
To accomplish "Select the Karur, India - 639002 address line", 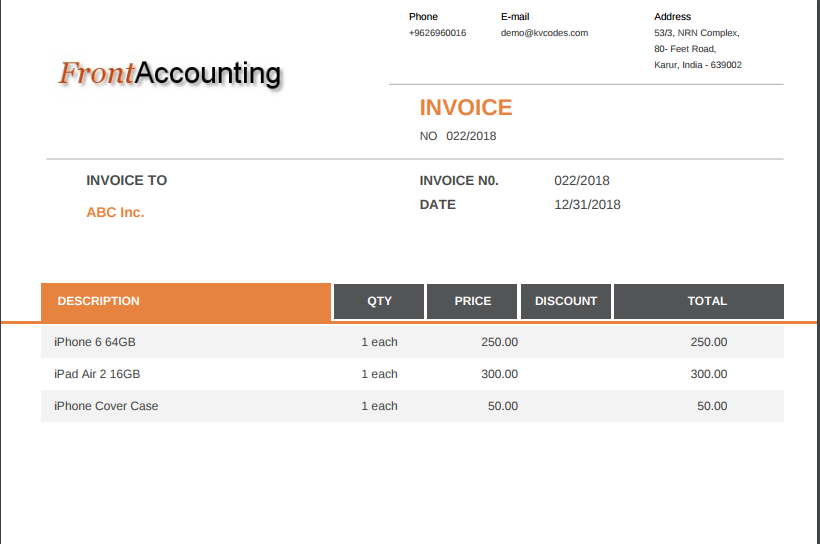I will click(x=698, y=65).
